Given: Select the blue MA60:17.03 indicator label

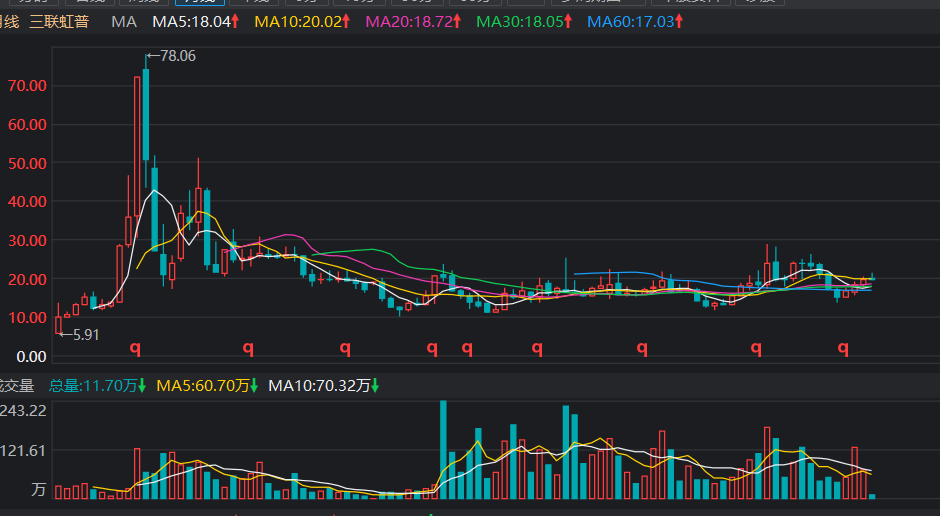Looking at the screenshot, I should coord(634,21).
